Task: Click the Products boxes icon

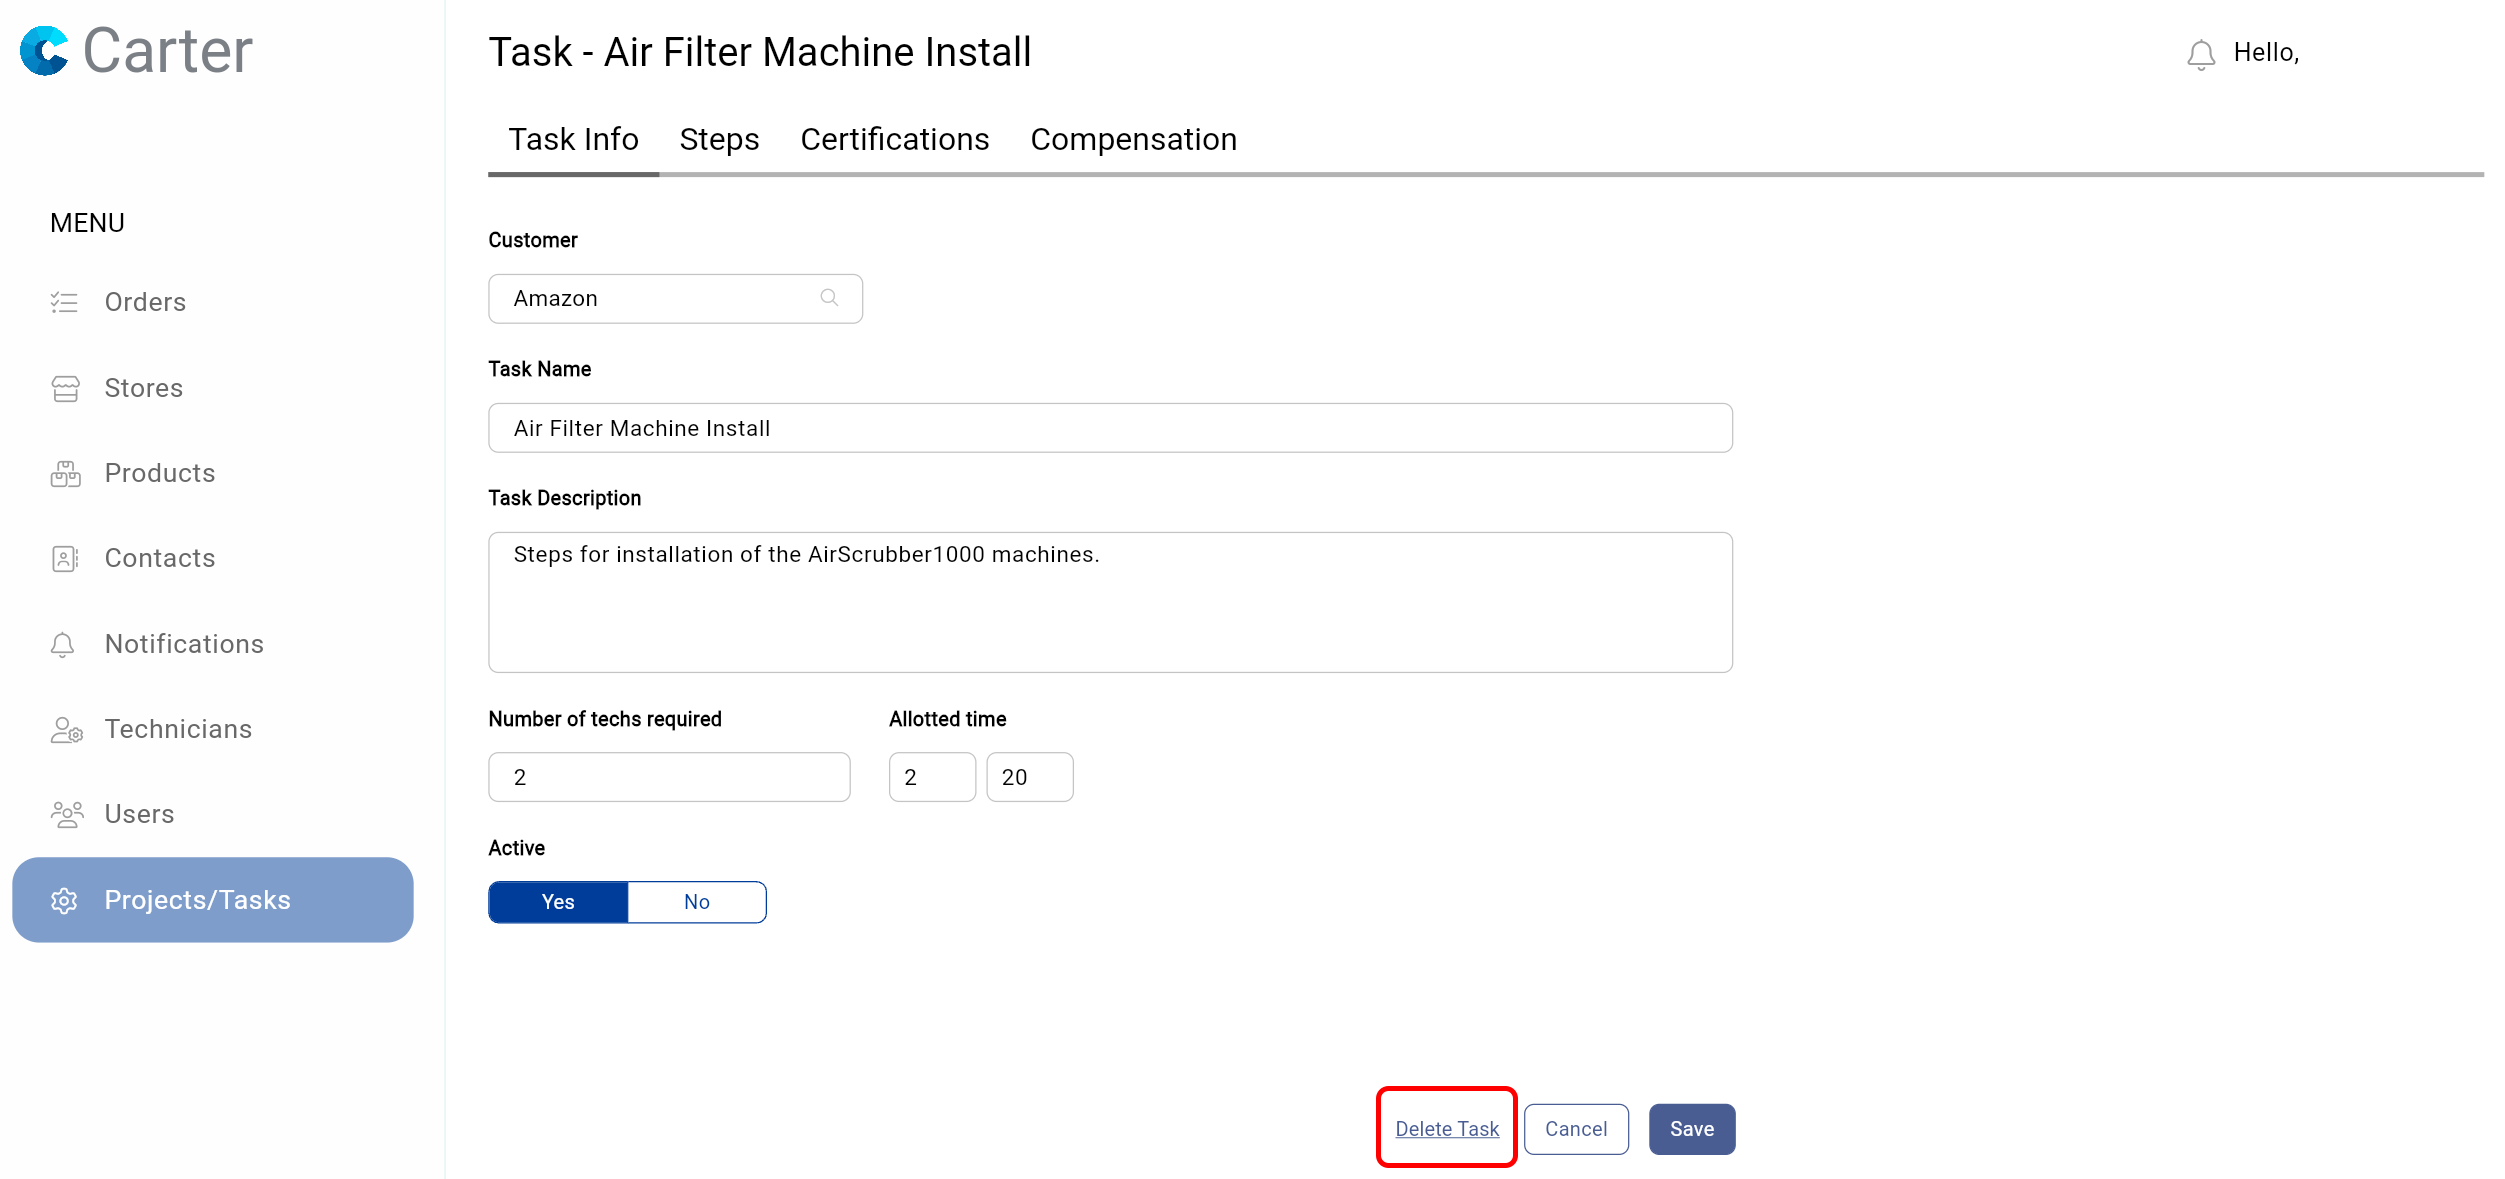Action: (65, 474)
